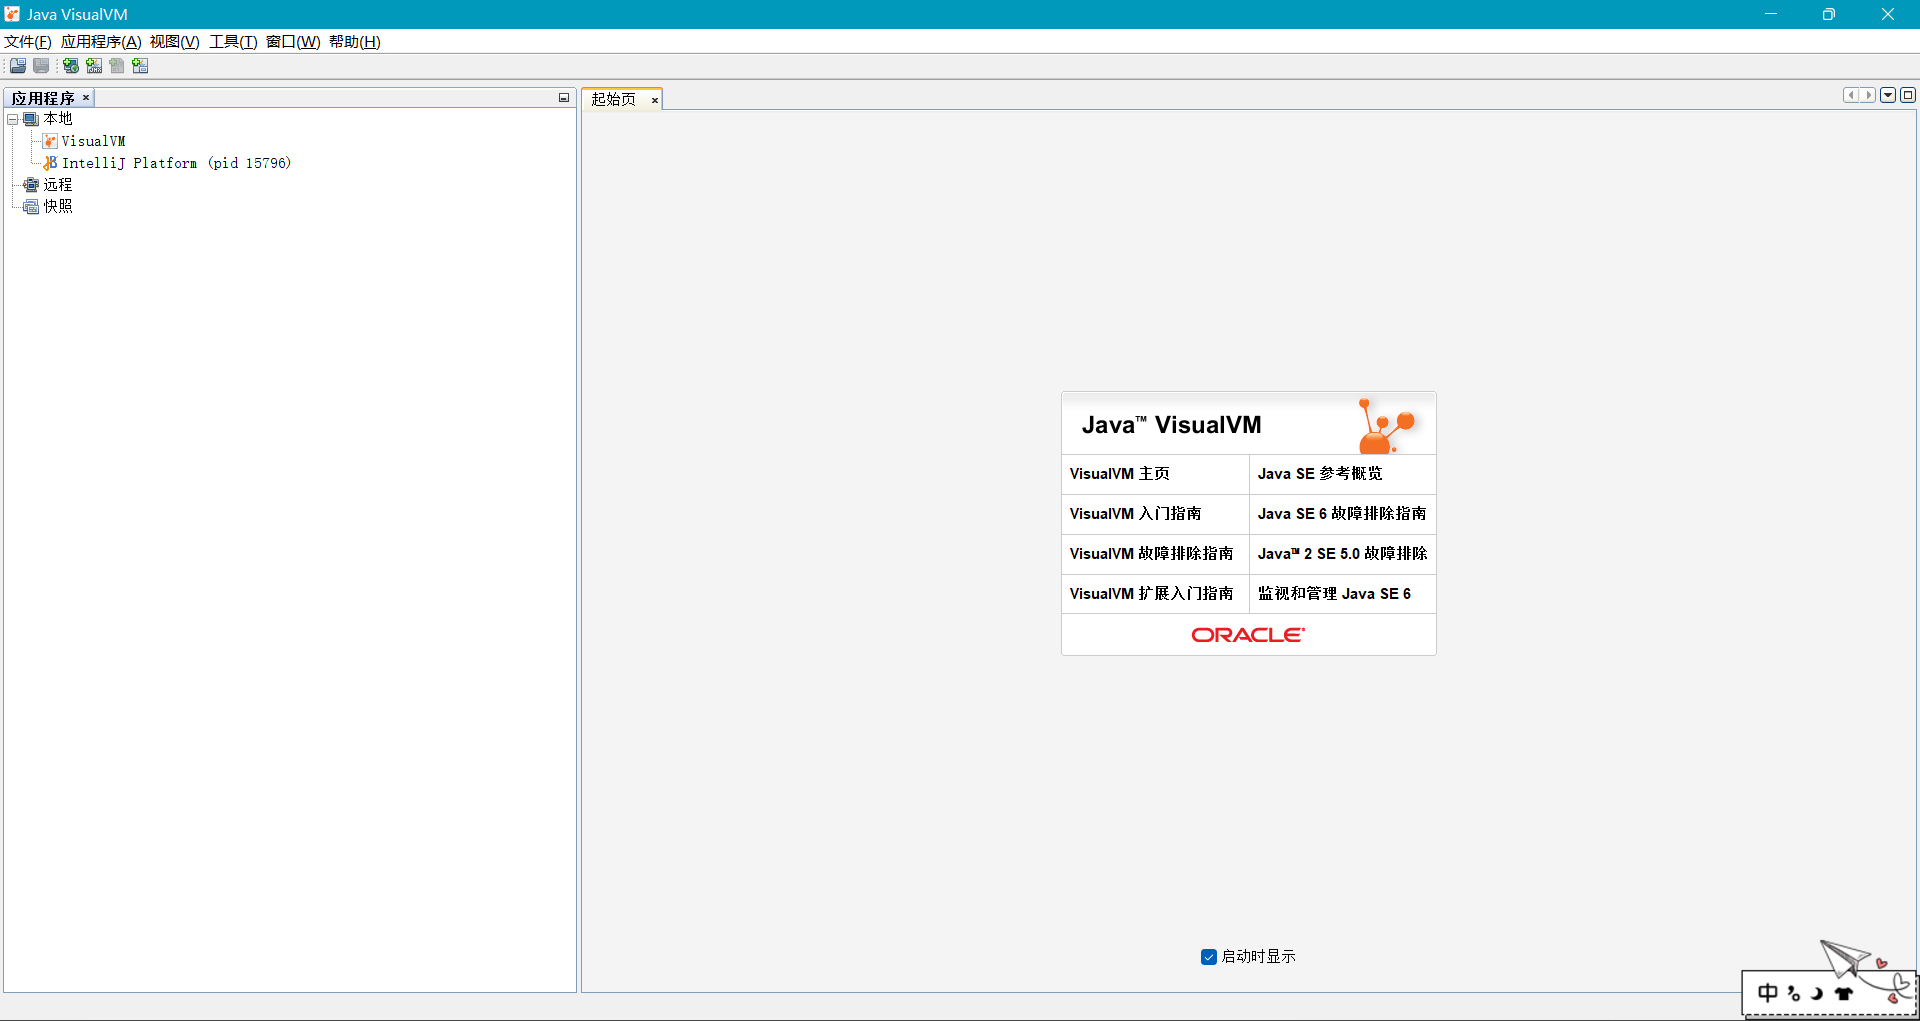The height and width of the screenshot is (1021, 1920).
Task: Open the document list dropdown arrow
Action: (1888, 95)
